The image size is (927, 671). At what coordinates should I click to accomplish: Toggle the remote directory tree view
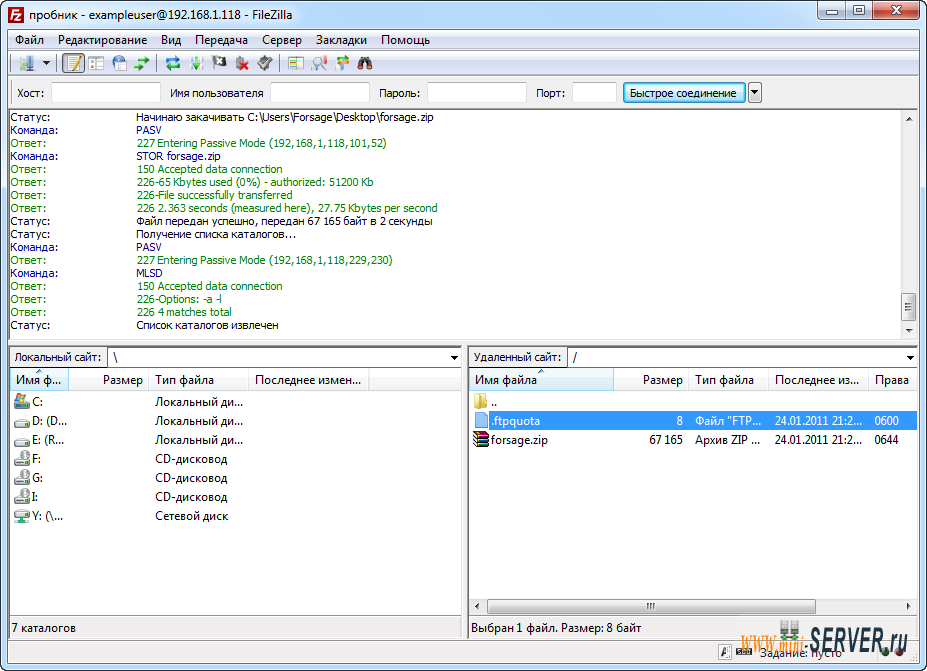(x=119, y=63)
